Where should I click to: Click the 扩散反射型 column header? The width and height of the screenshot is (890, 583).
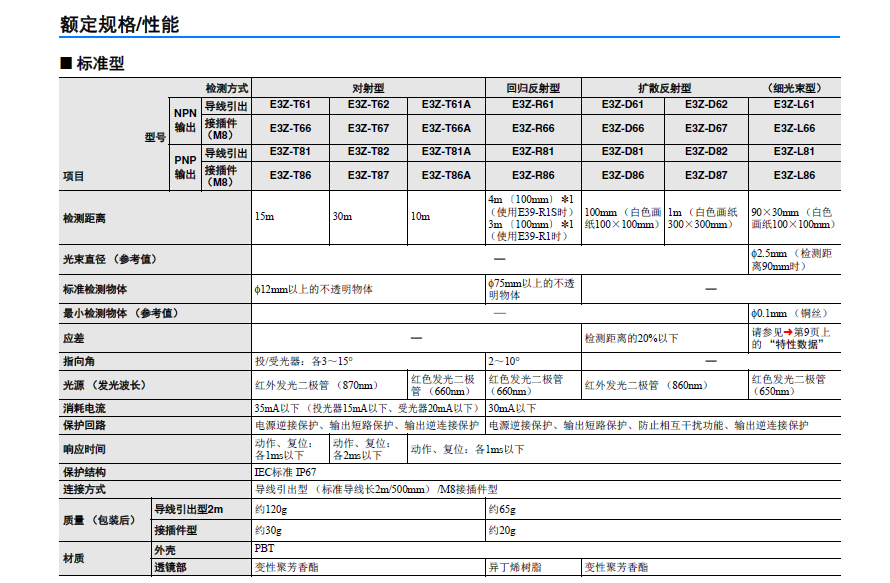(665, 88)
